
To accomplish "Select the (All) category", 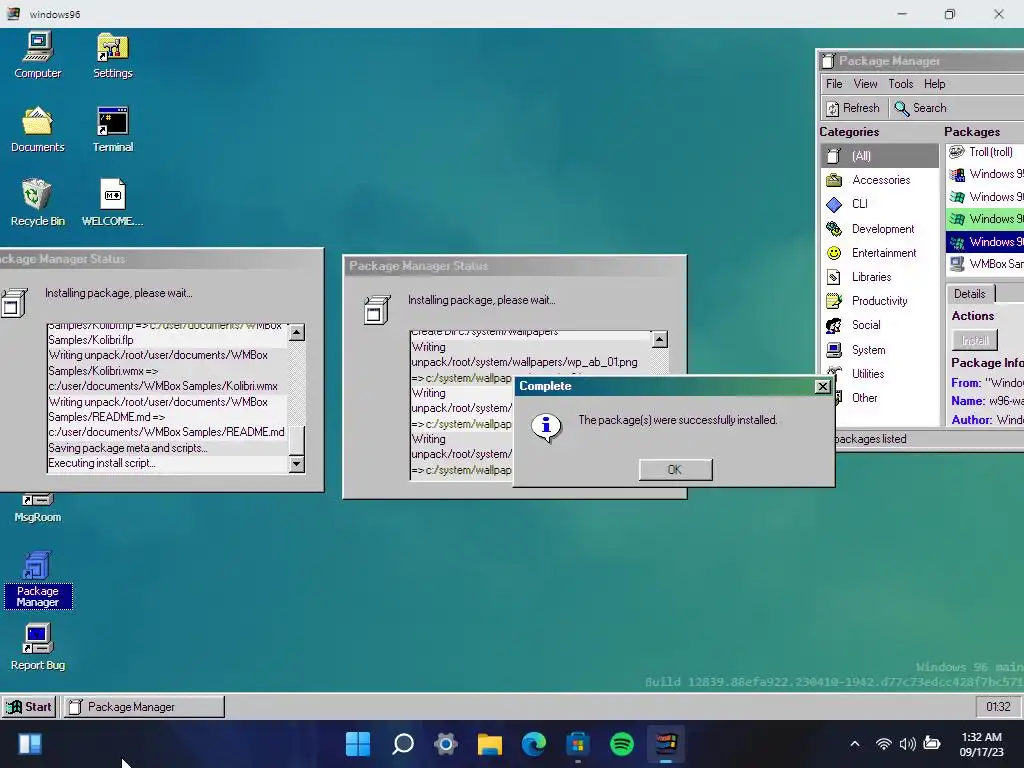I will 879,156.
